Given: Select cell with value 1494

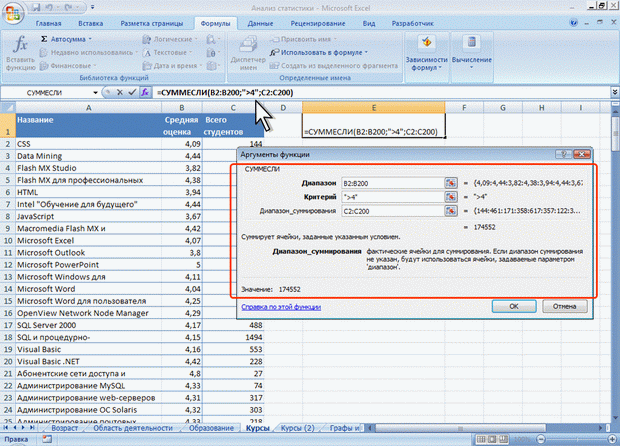Looking at the screenshot, I should click(233, 337).
